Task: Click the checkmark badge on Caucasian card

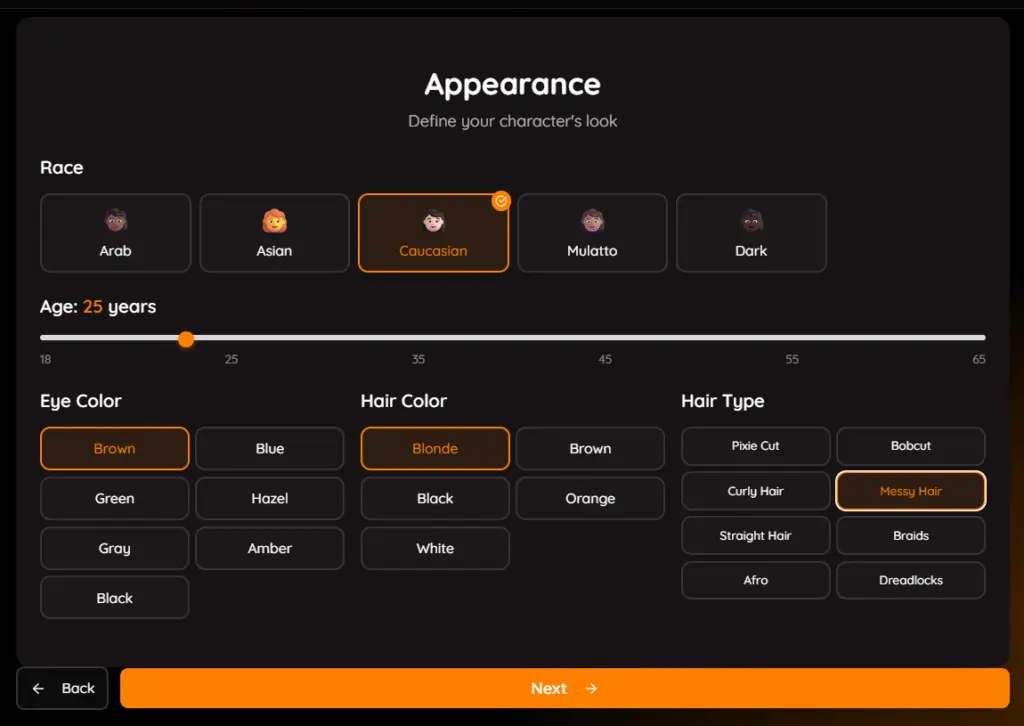Action: point(501,200)
